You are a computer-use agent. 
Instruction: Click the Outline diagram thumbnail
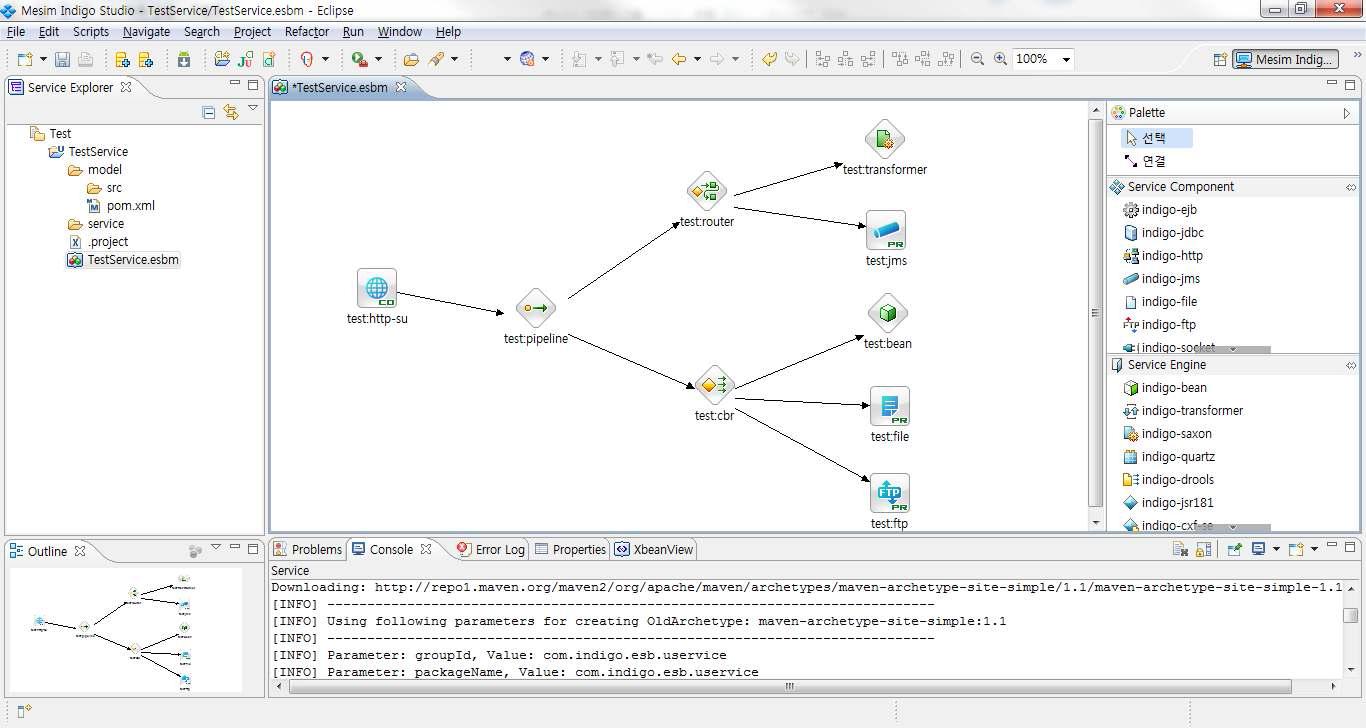(126, 629)
